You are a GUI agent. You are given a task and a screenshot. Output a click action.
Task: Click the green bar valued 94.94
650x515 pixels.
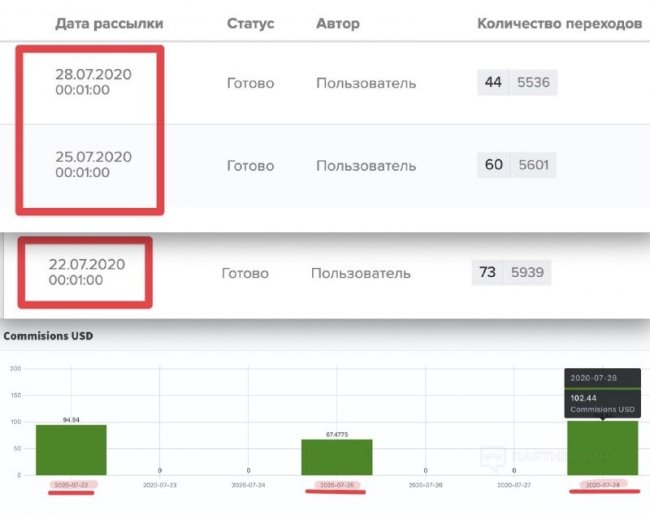point(71,450)
